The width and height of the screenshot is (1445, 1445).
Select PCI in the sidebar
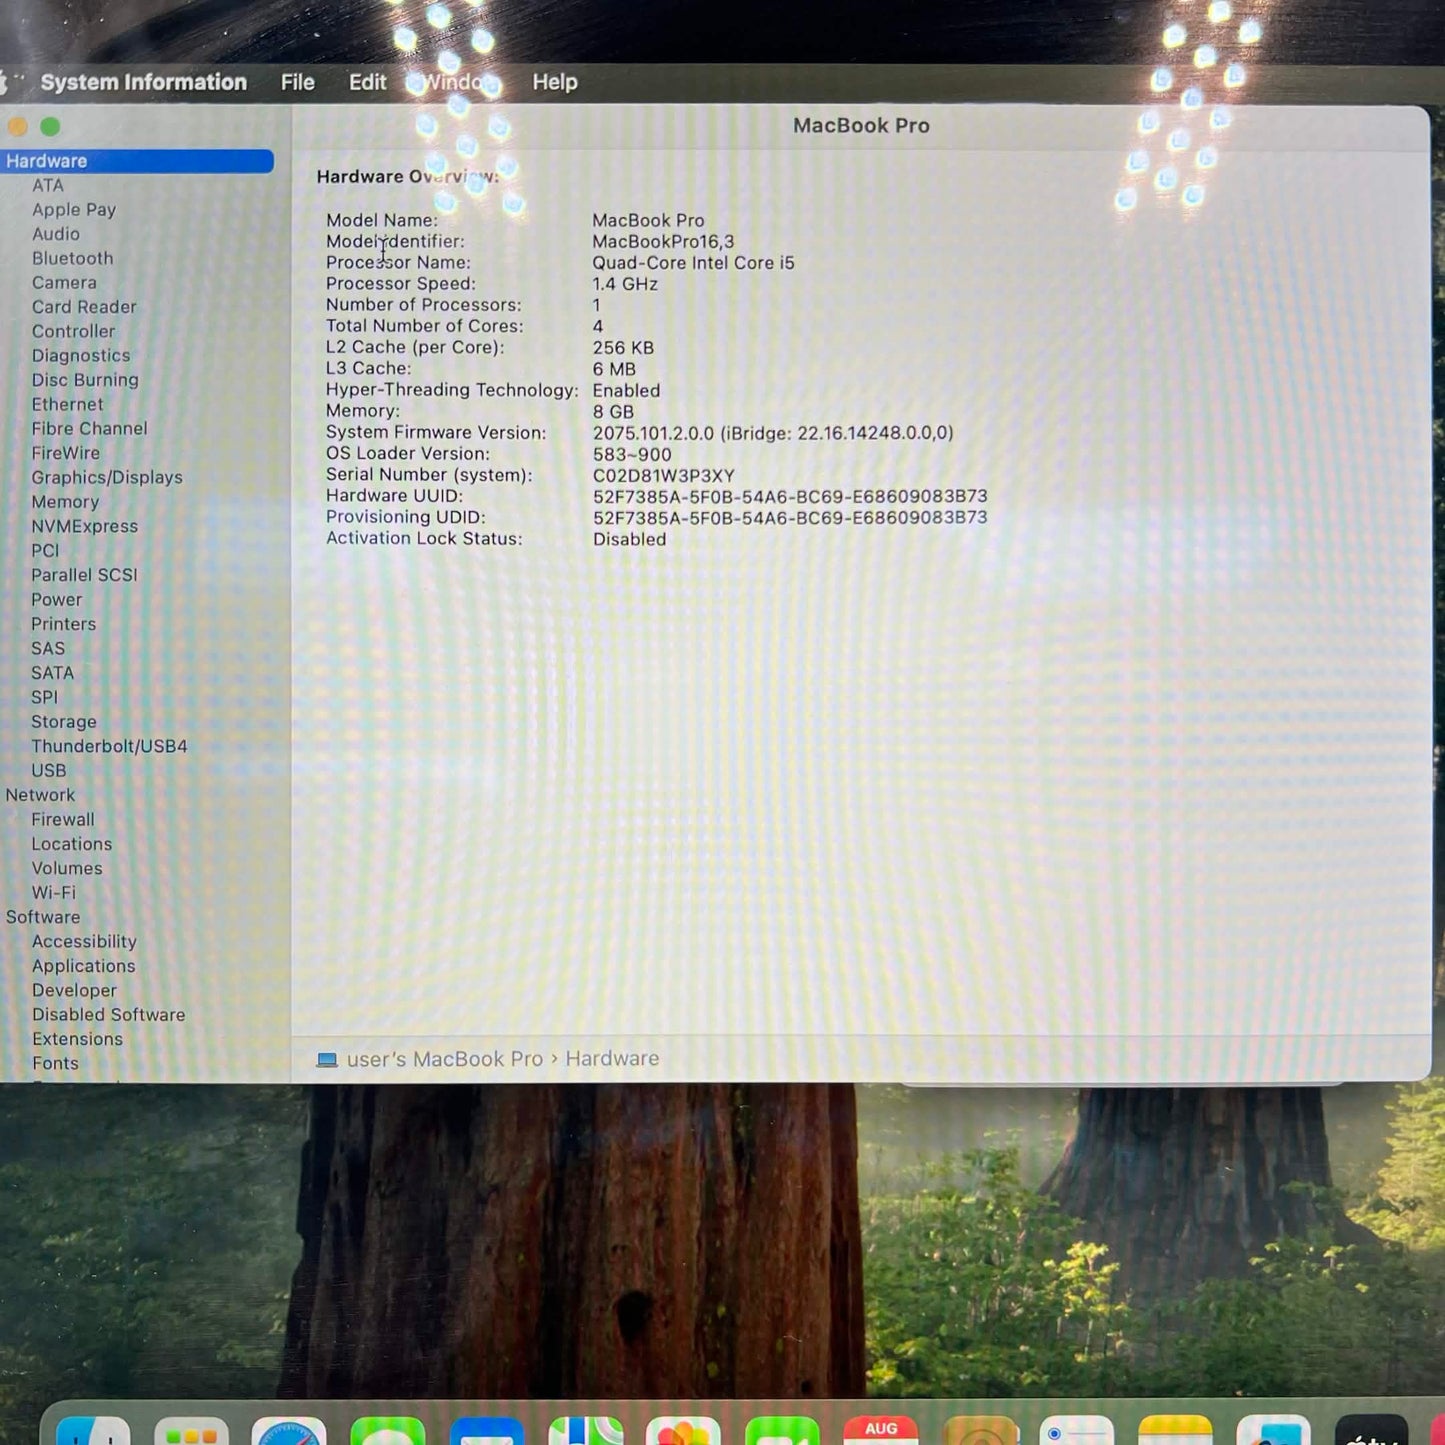45,551
